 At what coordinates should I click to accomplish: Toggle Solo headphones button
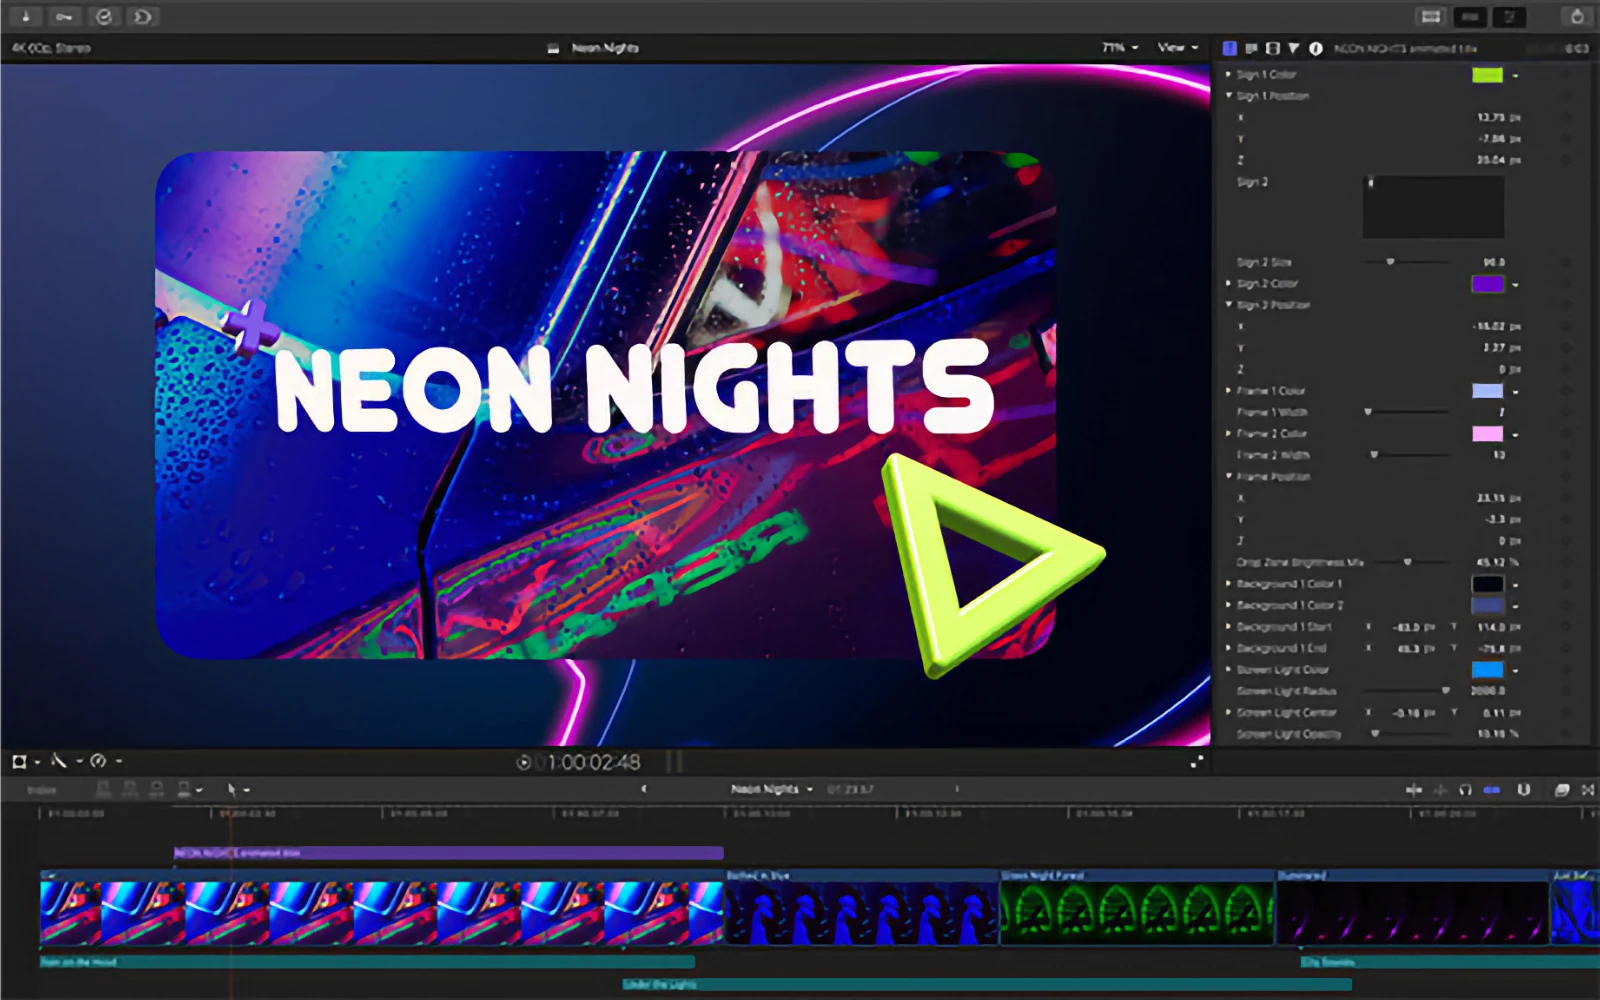point(1465,790)
